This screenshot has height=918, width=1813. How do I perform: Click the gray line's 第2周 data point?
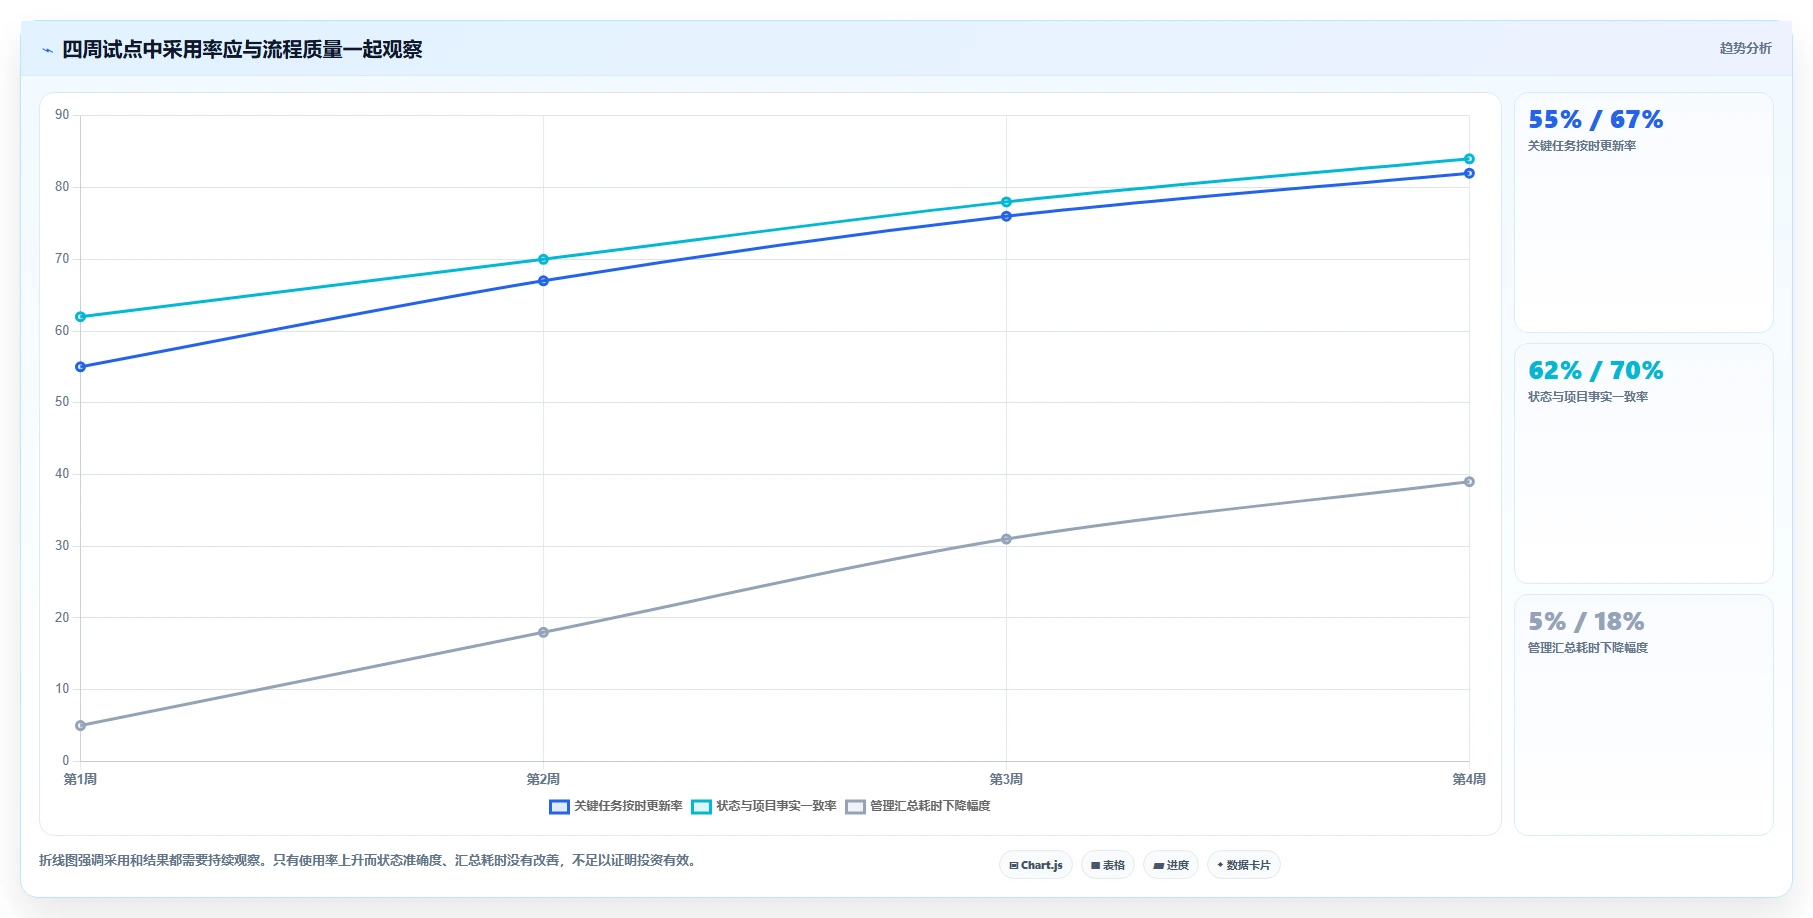[543, 632]
